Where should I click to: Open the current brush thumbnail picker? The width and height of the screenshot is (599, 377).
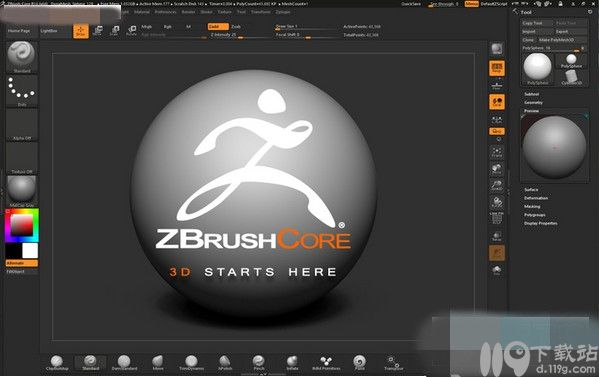(22, 57)
